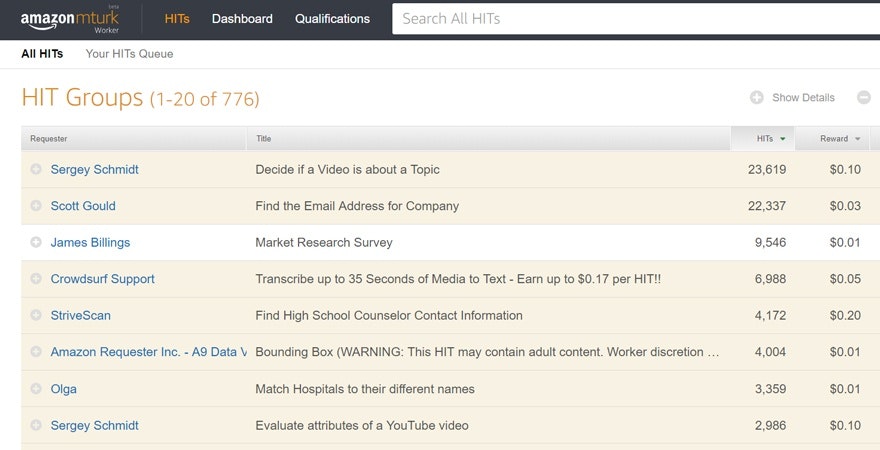Expand the Sergey Schmidt video topic row
The height and width of the screenshot is (450, 880).
coord(36,170)
